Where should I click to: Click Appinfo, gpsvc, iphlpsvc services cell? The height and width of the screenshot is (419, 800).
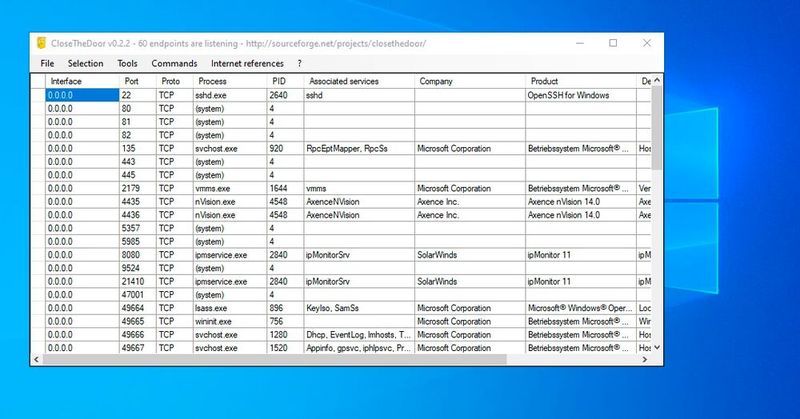pyautogui.click(x=359, y=348)
